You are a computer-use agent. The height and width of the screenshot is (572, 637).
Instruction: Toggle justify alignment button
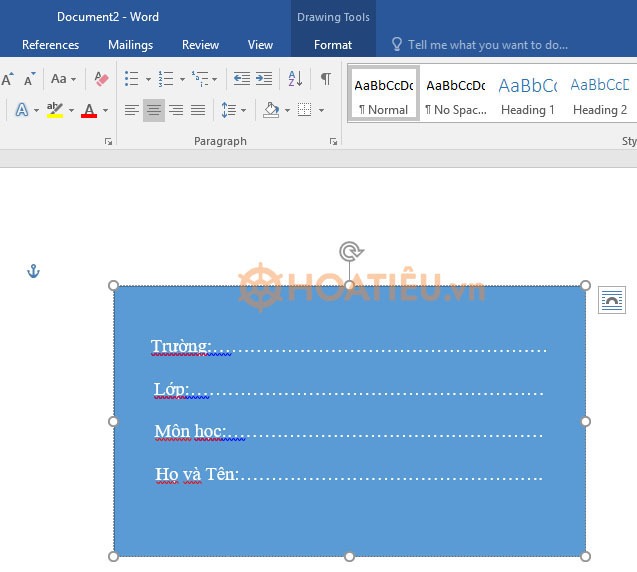point(198,110)
